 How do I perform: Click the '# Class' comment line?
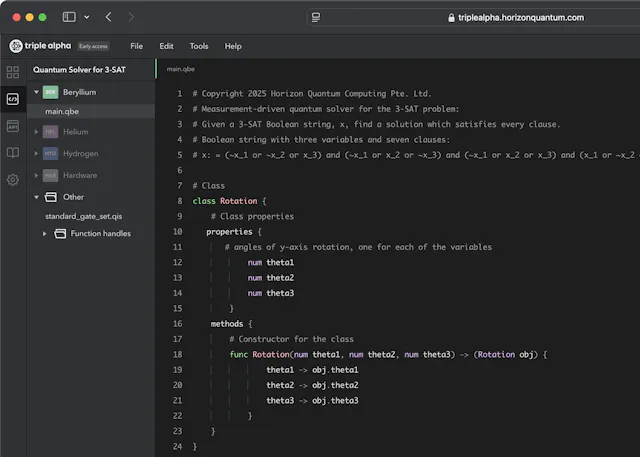click(209, 186)
